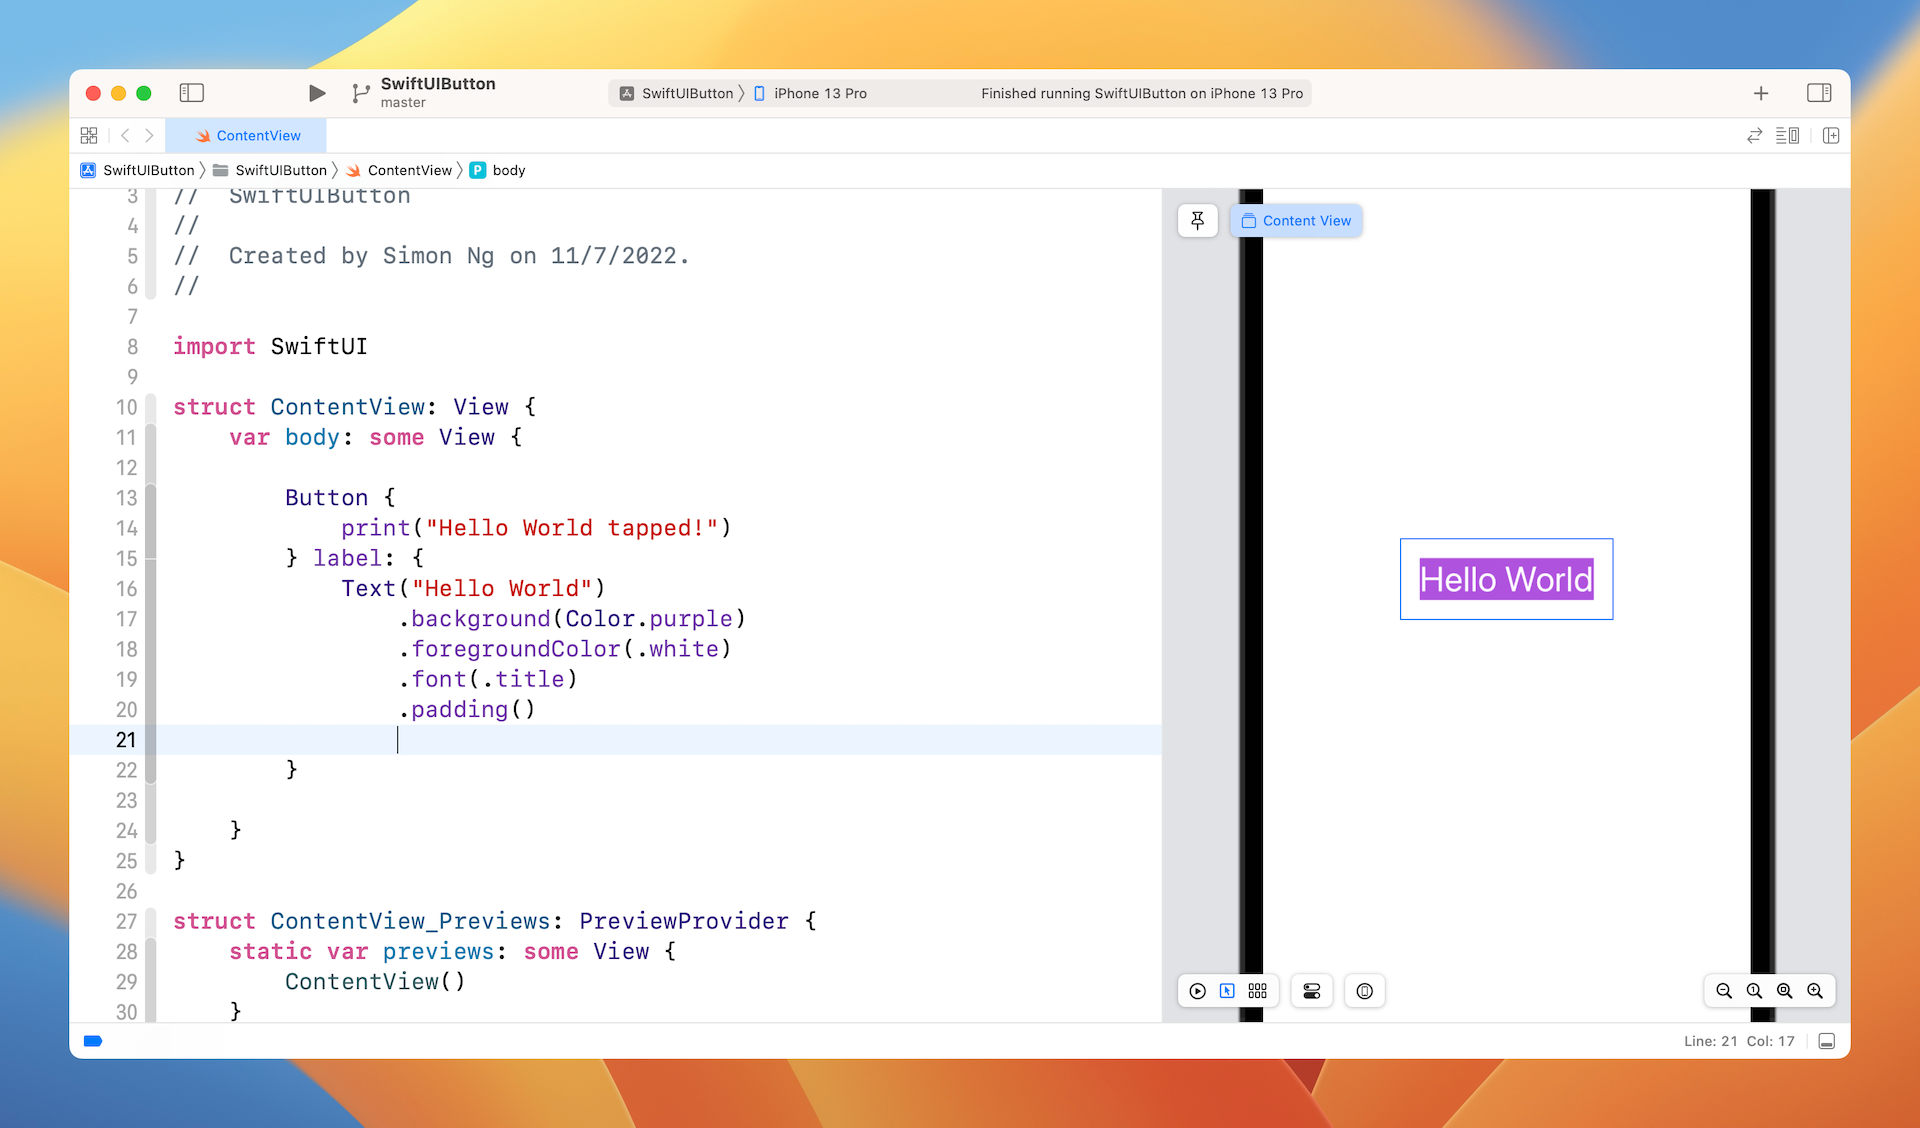Zoom preview to 100 percent

point(1754,991)
